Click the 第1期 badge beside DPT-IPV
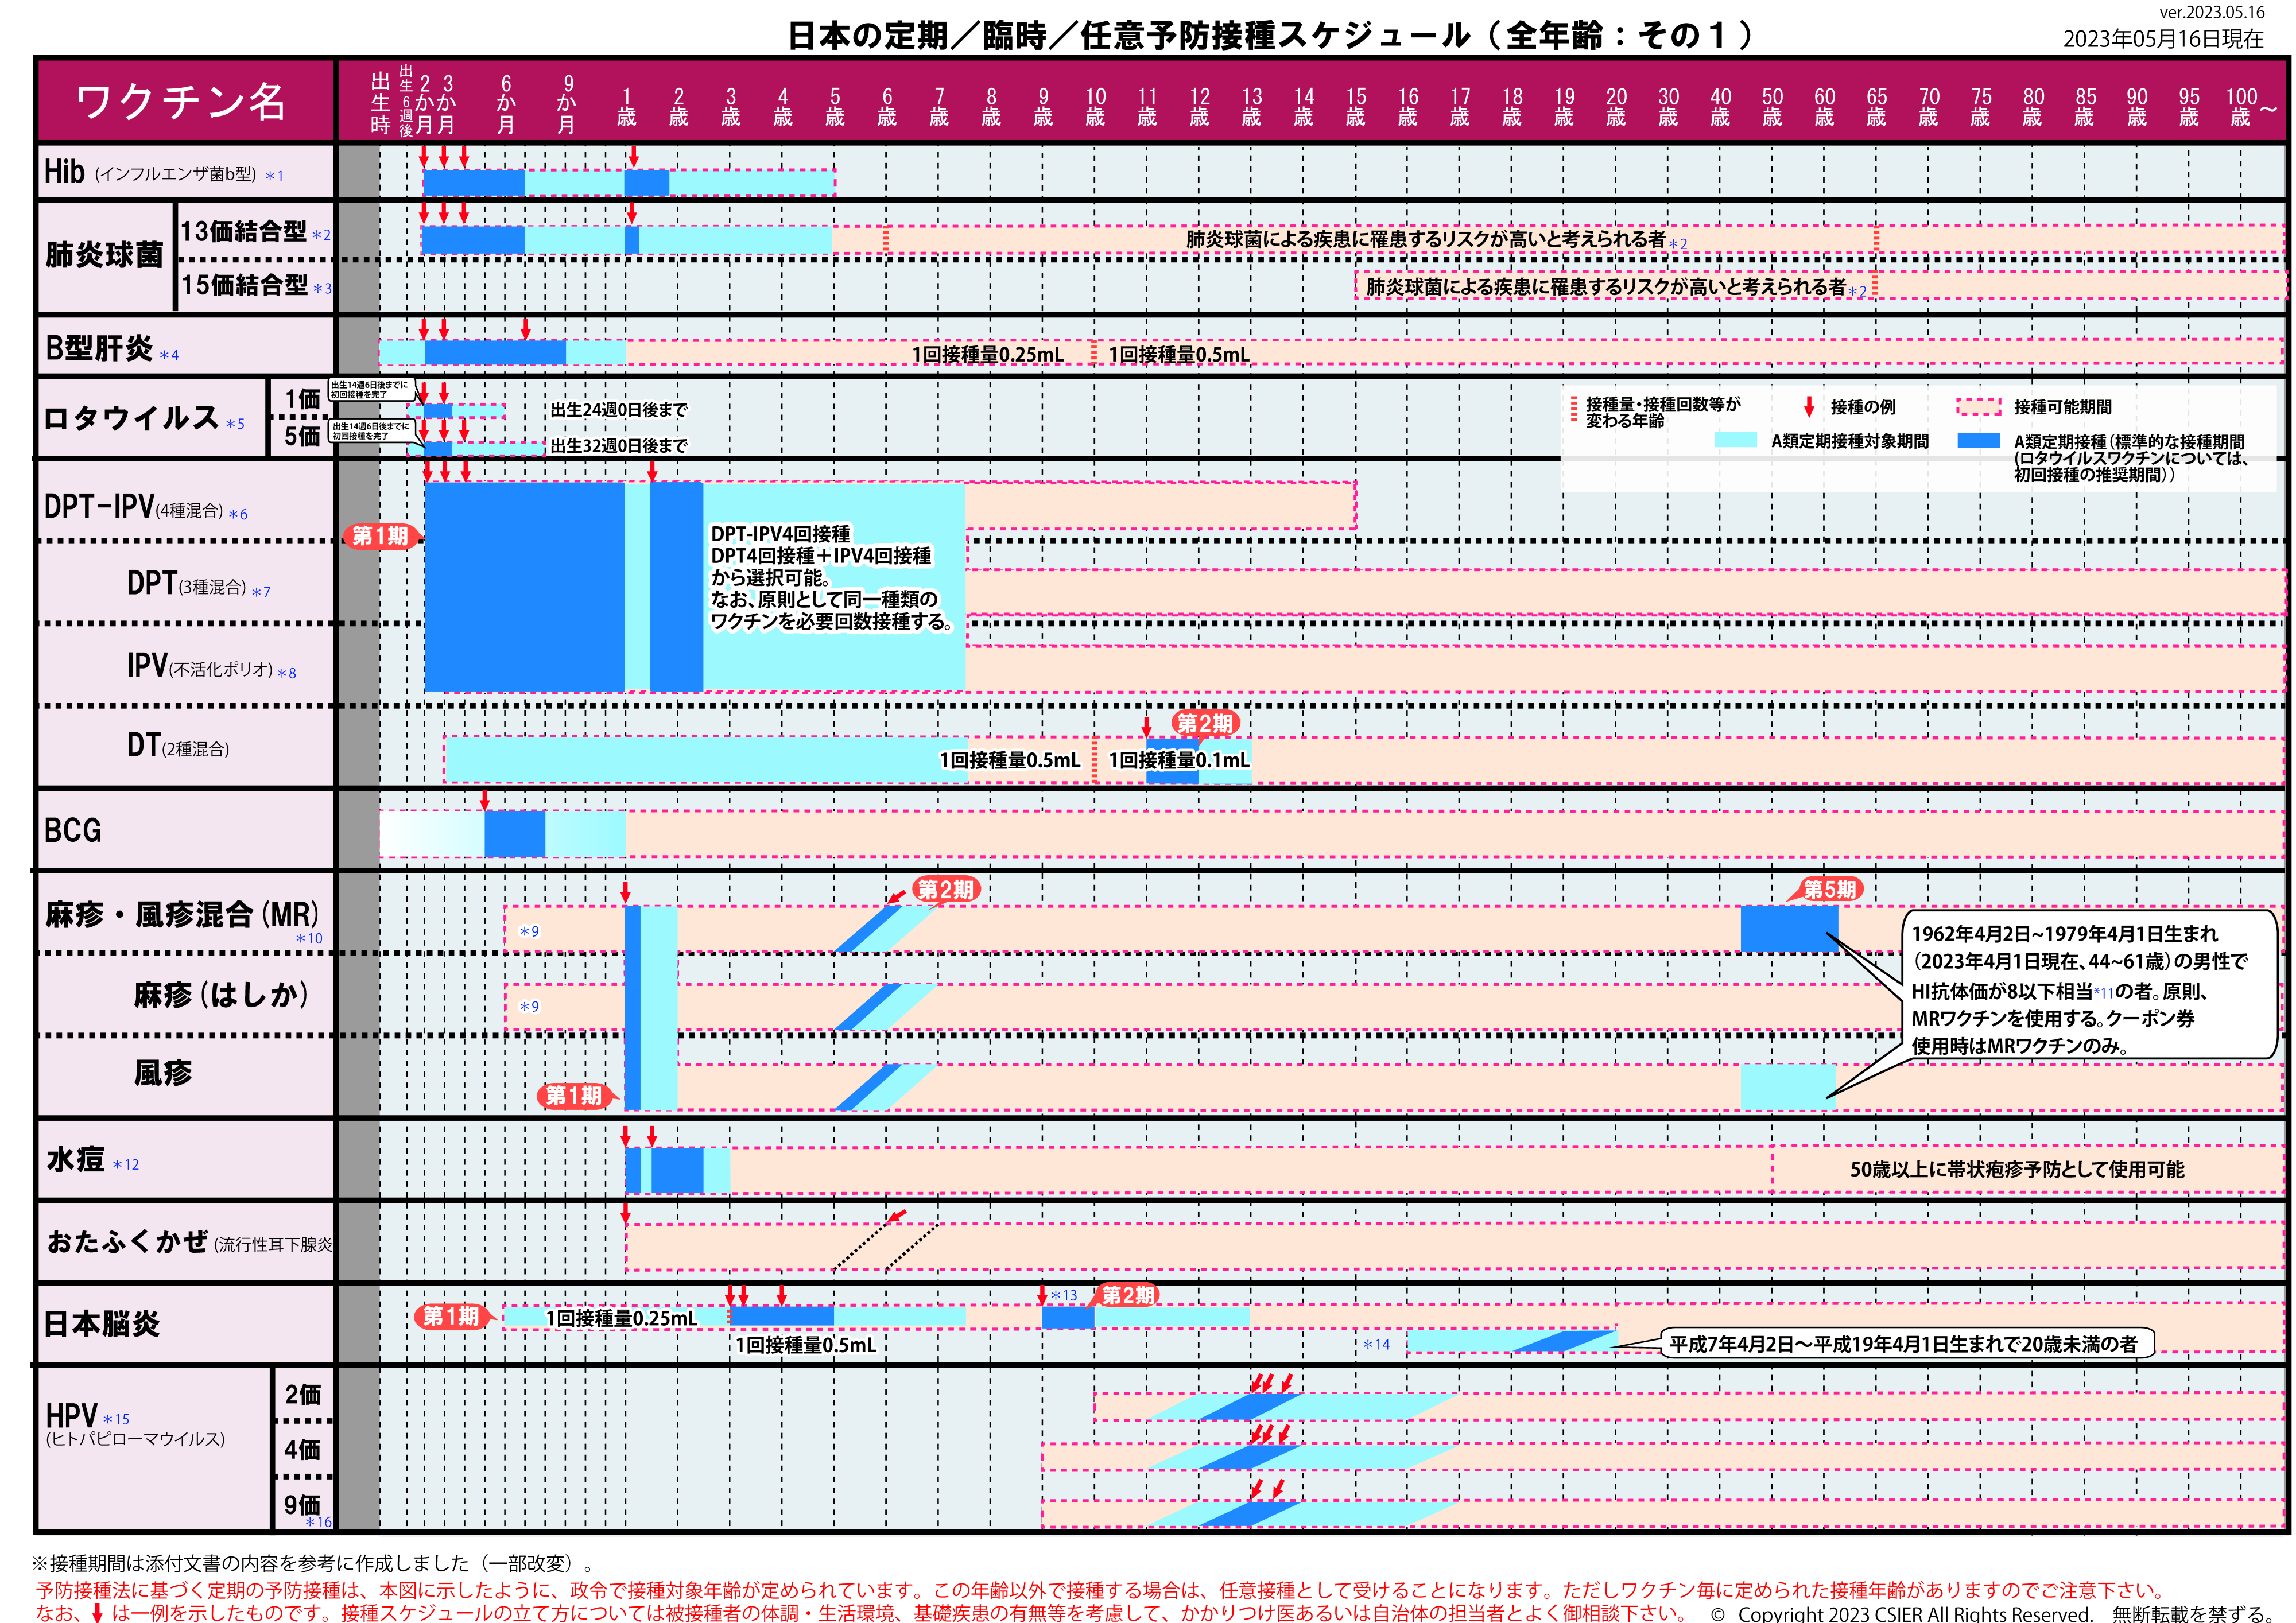 [380, 536]
